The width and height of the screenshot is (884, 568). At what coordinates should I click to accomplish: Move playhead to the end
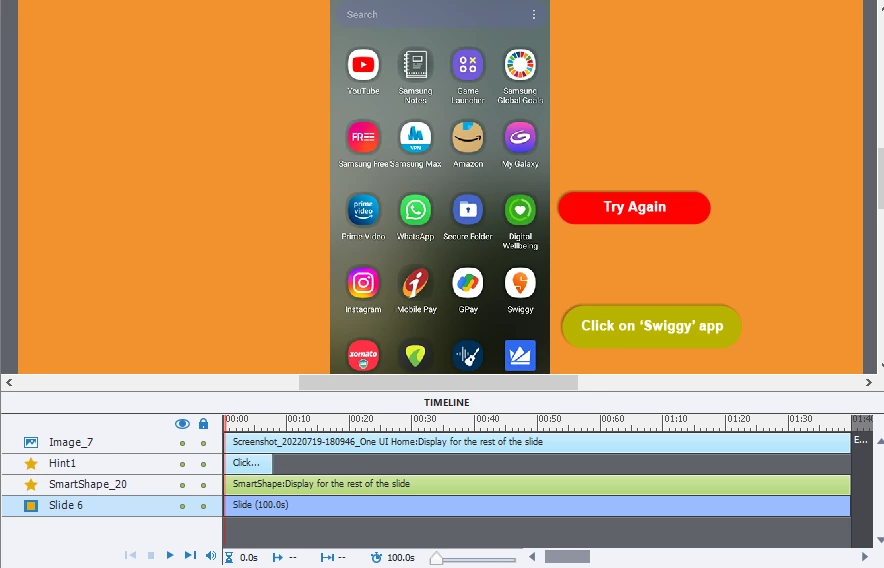pos(191,556)
